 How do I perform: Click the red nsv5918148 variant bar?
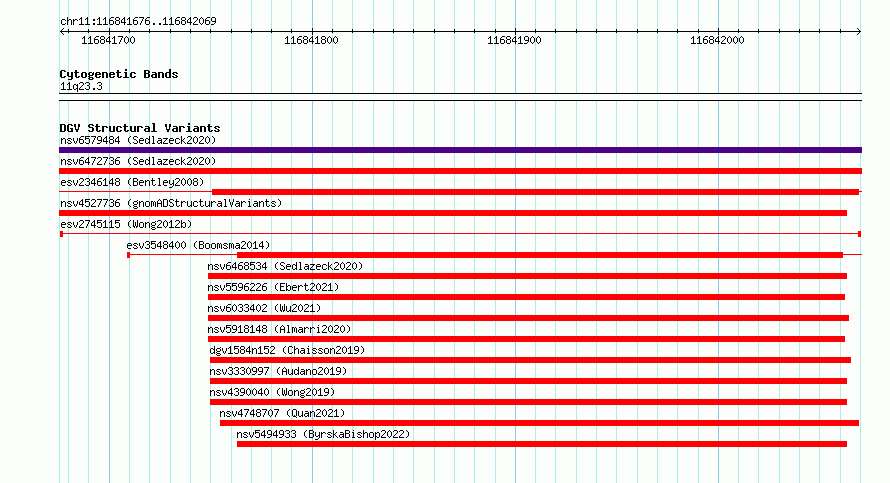[526, 339]
